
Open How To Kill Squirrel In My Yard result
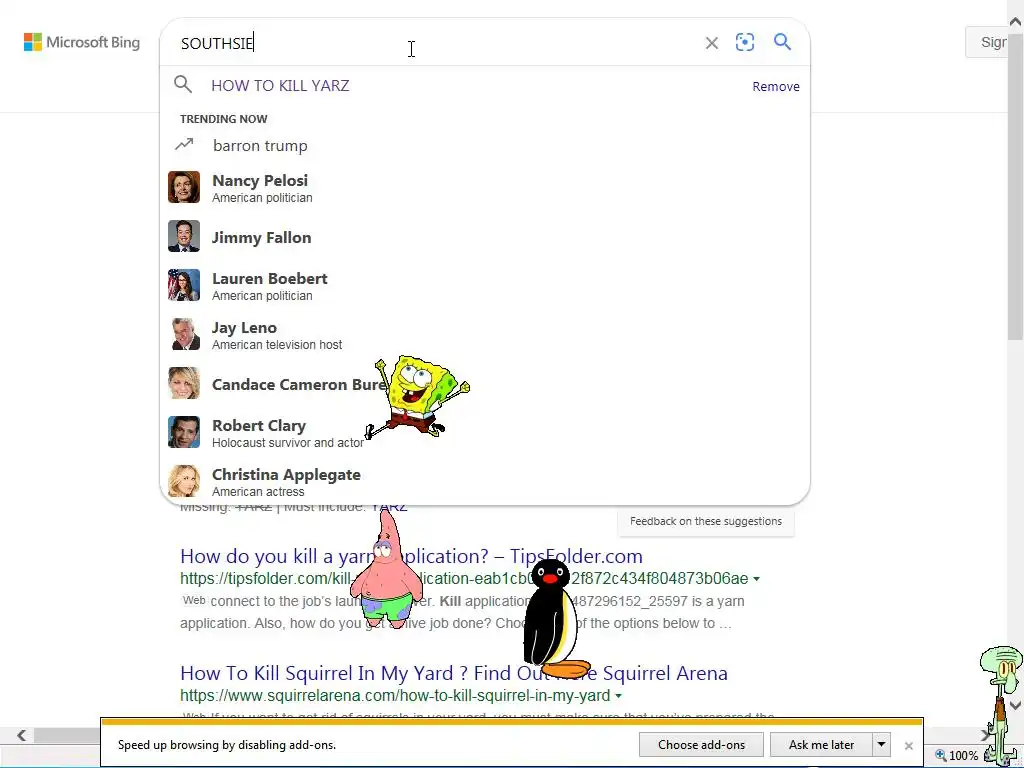point(454,673)
